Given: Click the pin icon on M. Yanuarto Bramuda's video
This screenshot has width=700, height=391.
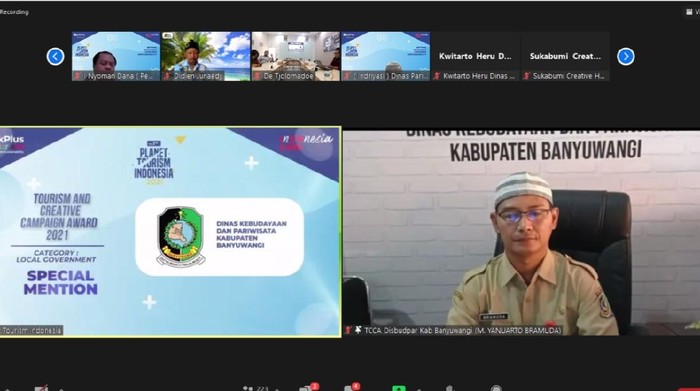Looking at the screenshot, I should pos(358,330).
